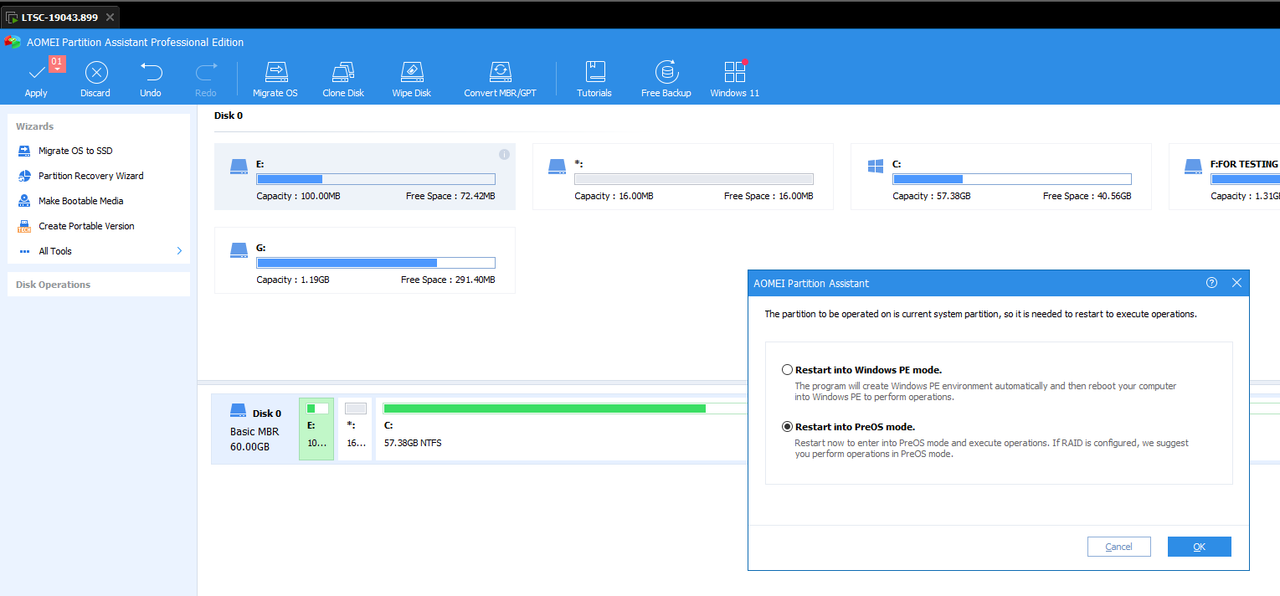Select the F:FOR TESTING partition card
1280x596 pixels.
1224,177
